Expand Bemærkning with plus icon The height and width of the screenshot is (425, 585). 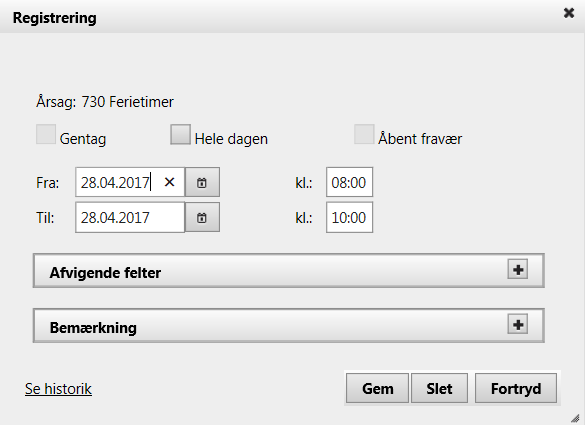[518, 324]
